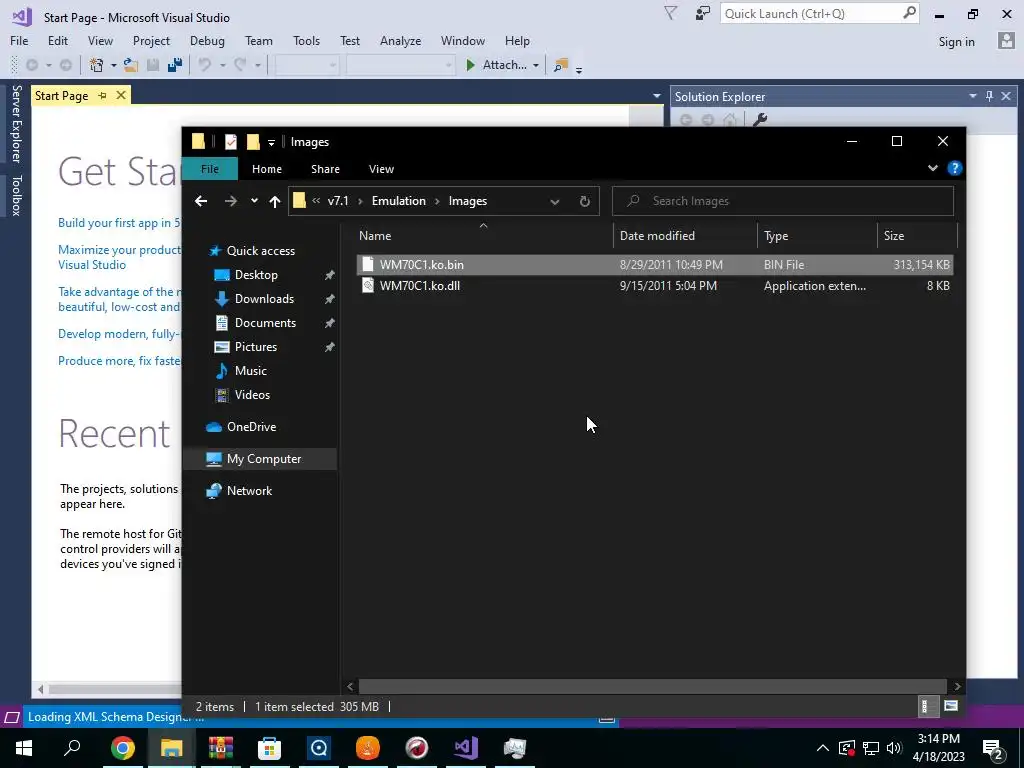This screenshot has width=1024, height=768.
Task: Expand the Explorer ribbon with chevron
Action: tap(933, 168)
